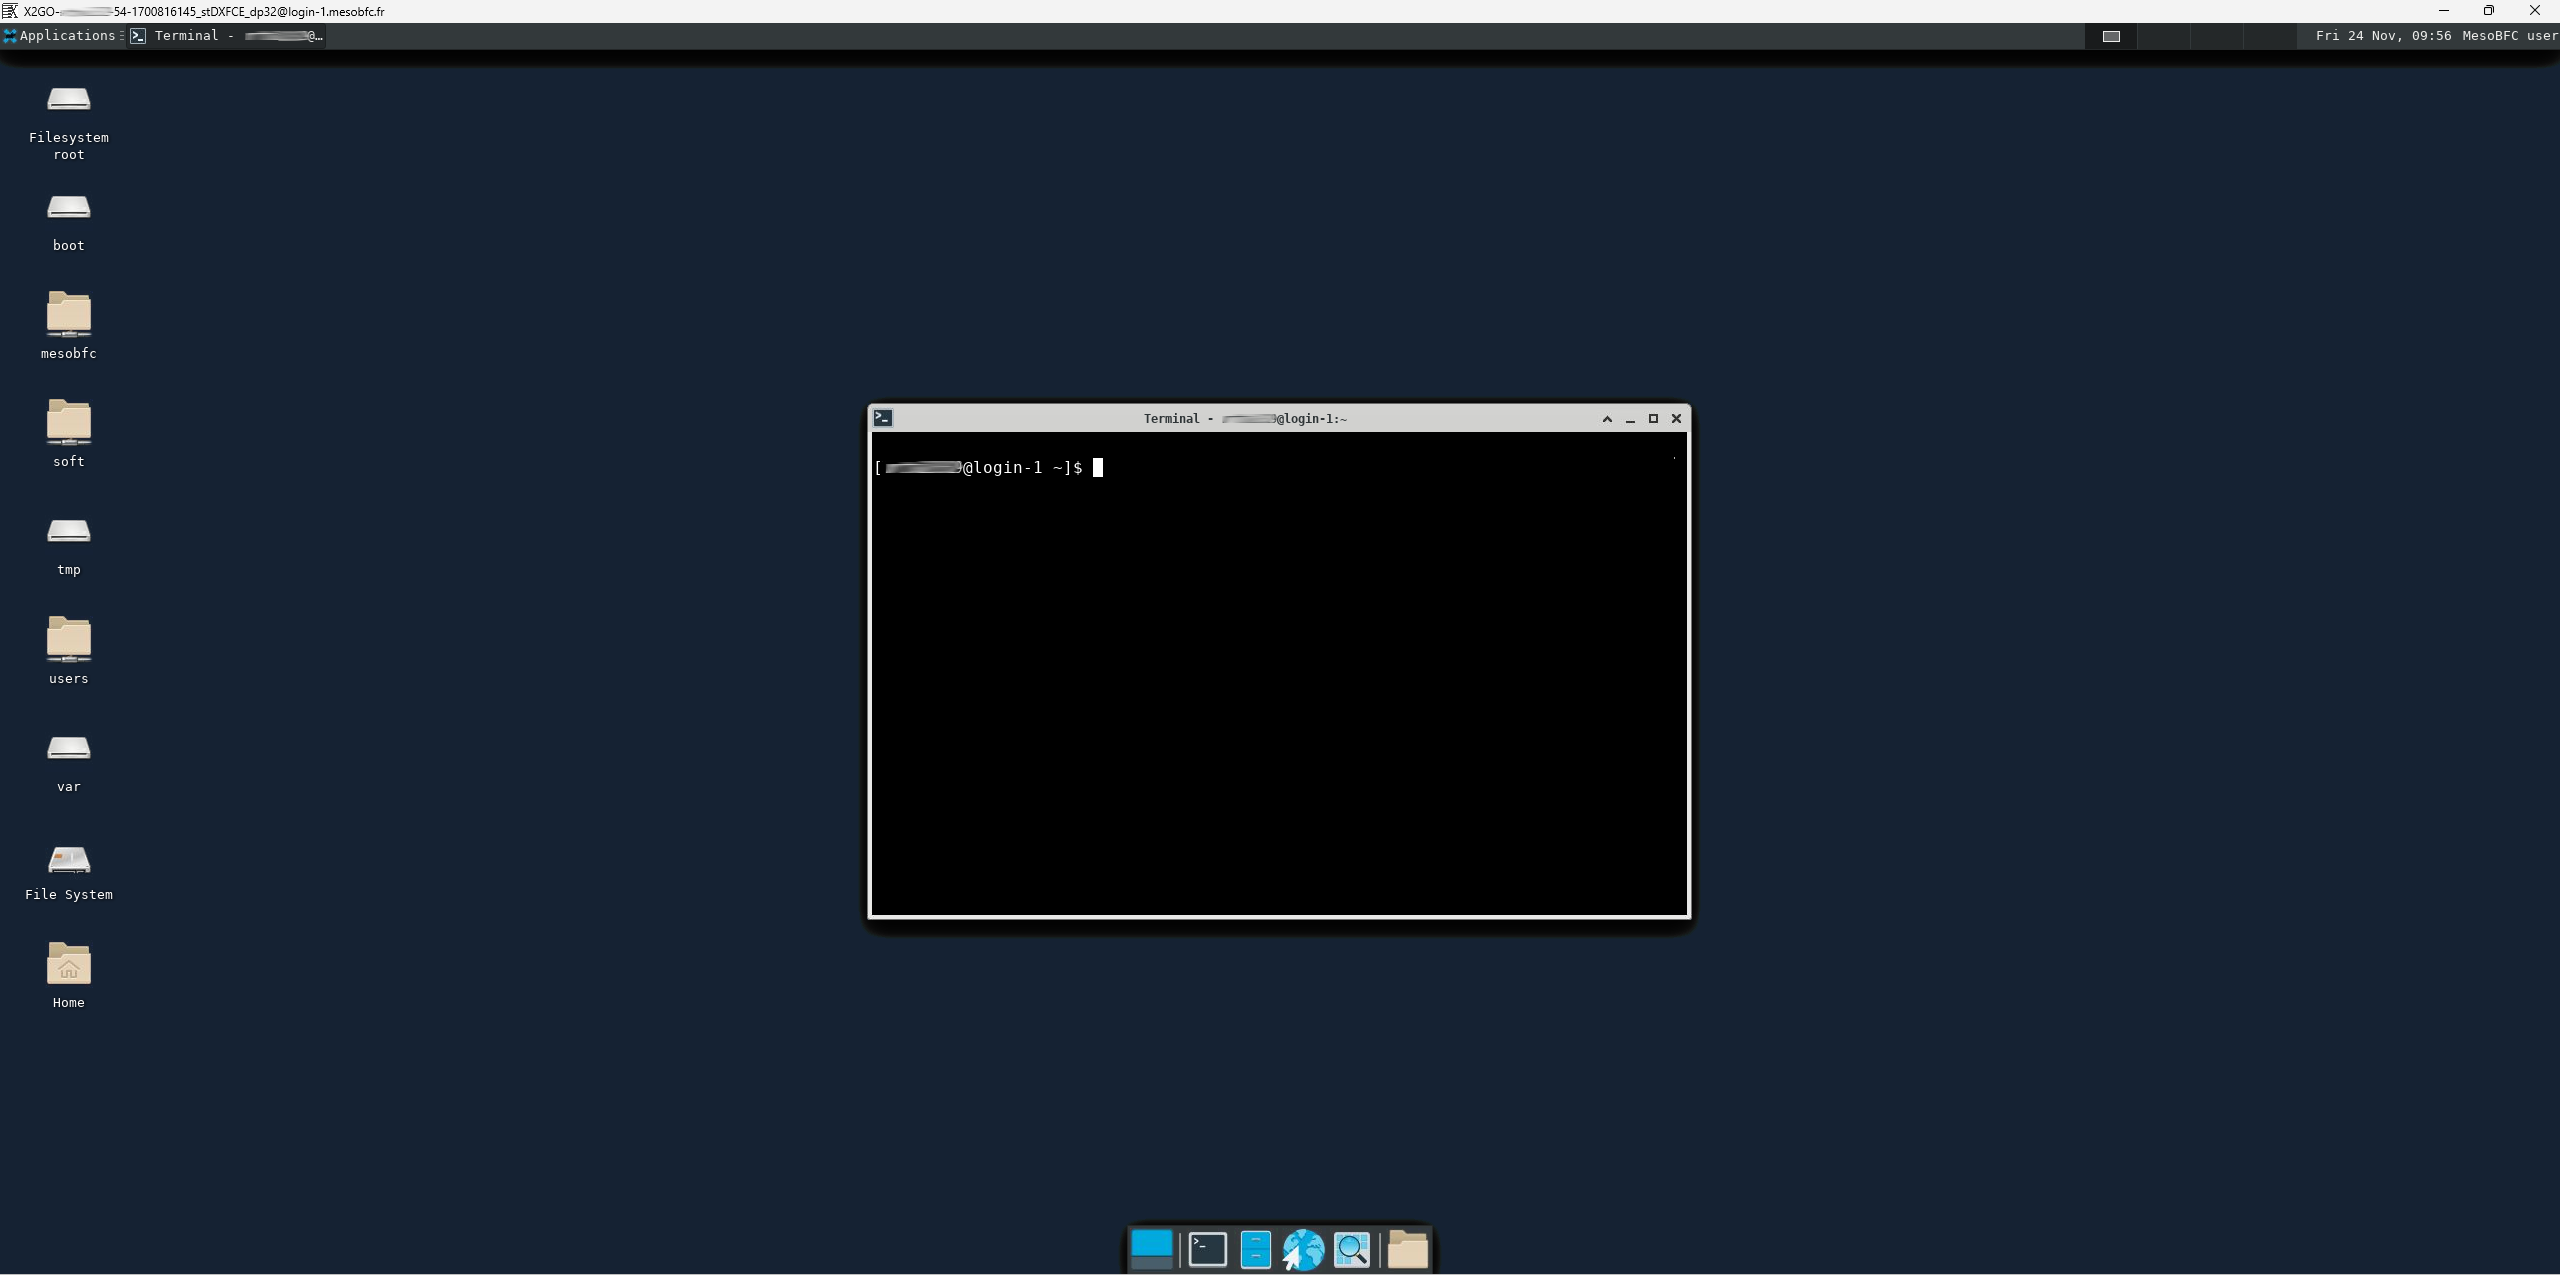The image size is (2560, 1275).
Task: Open the users folder on the desktop
Action: point(68,639)
